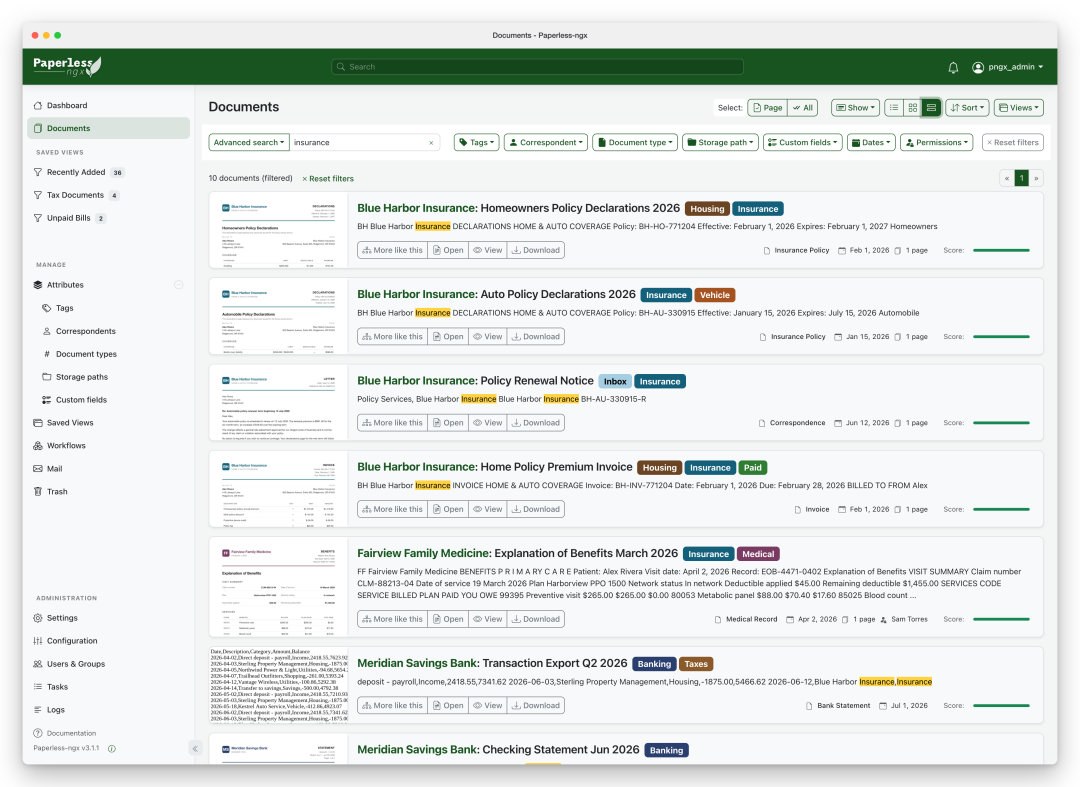
Task: Click the top Search field
Action: tap(537, 67)
